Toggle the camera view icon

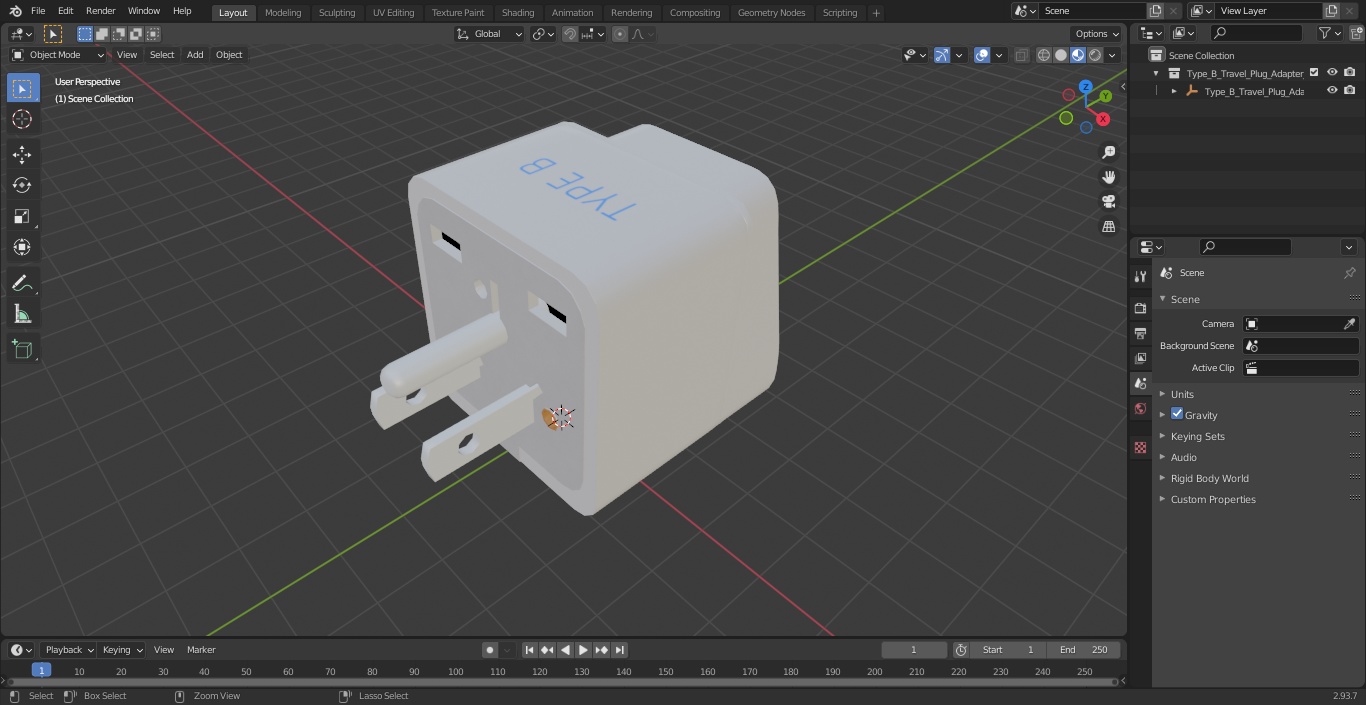tap(1108, 202)
